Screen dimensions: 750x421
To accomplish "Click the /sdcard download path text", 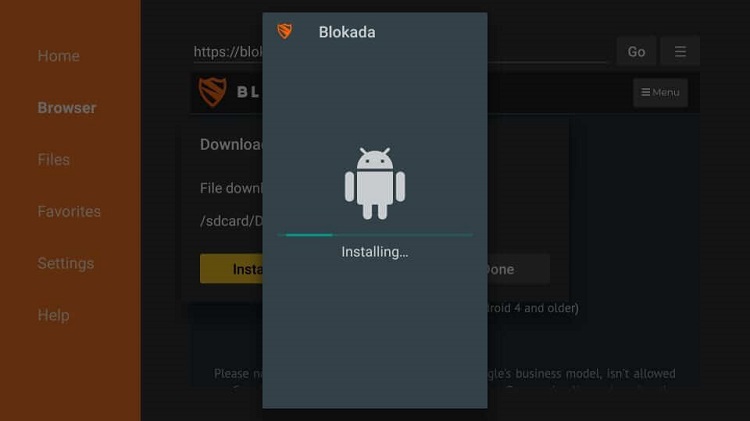I will 232,221.
